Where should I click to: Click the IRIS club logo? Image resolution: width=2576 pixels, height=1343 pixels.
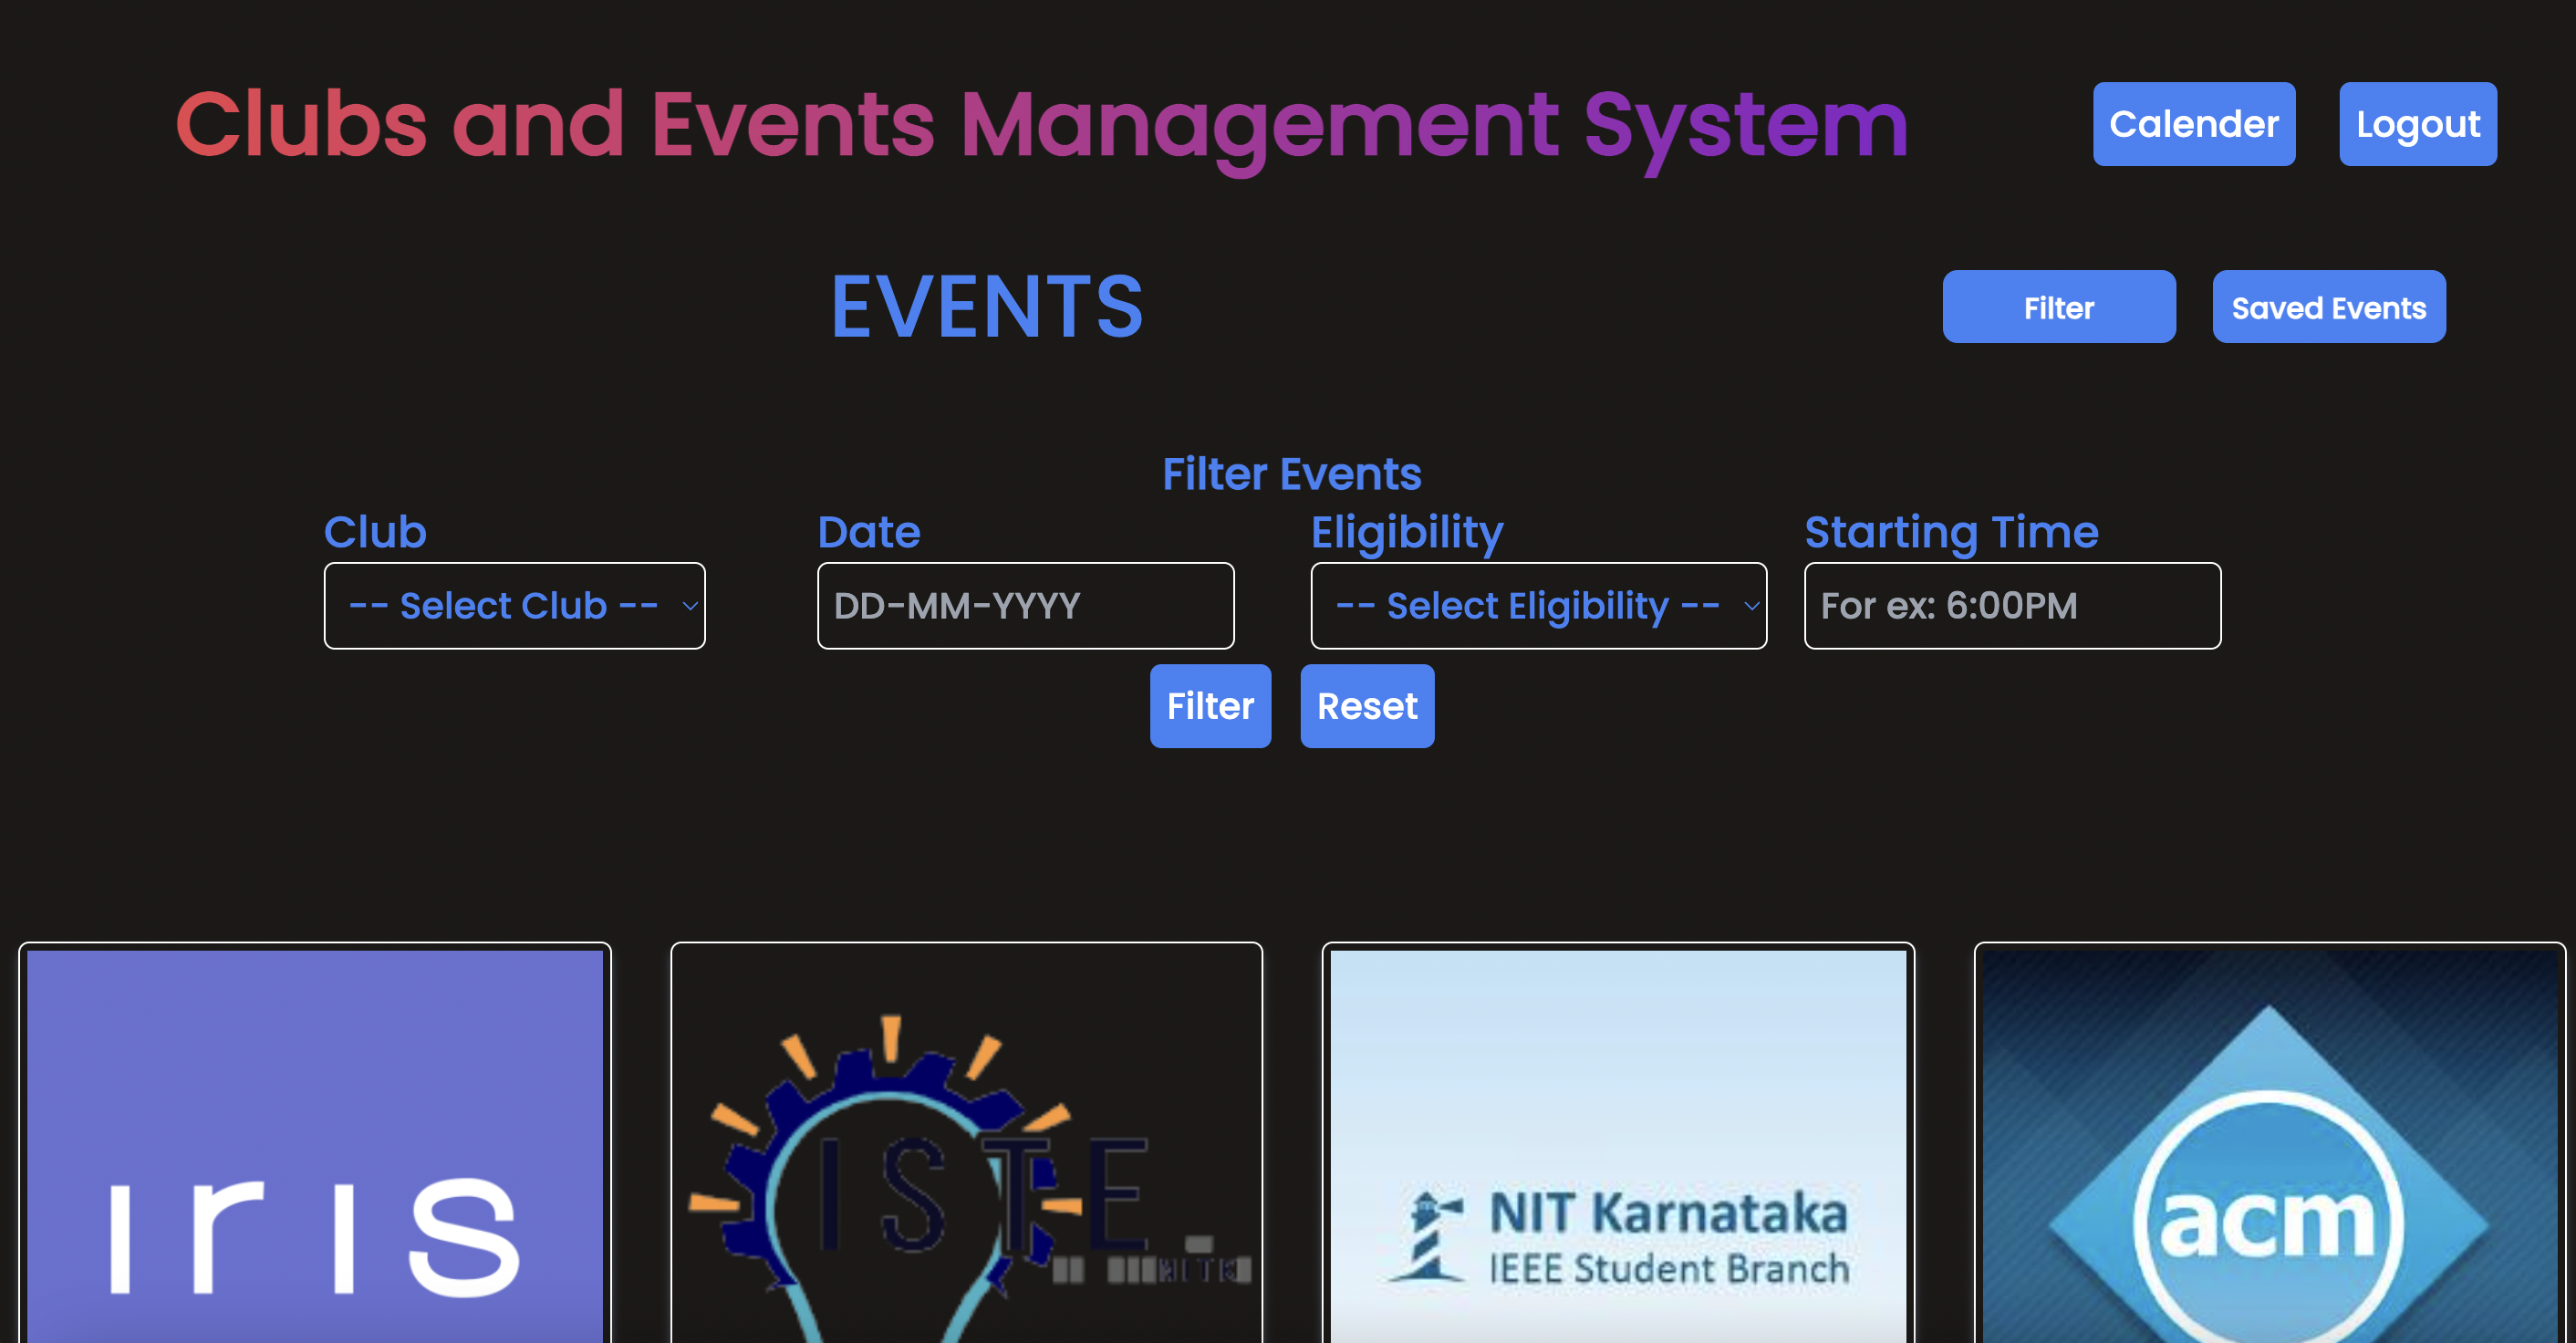pos(315,1150)
